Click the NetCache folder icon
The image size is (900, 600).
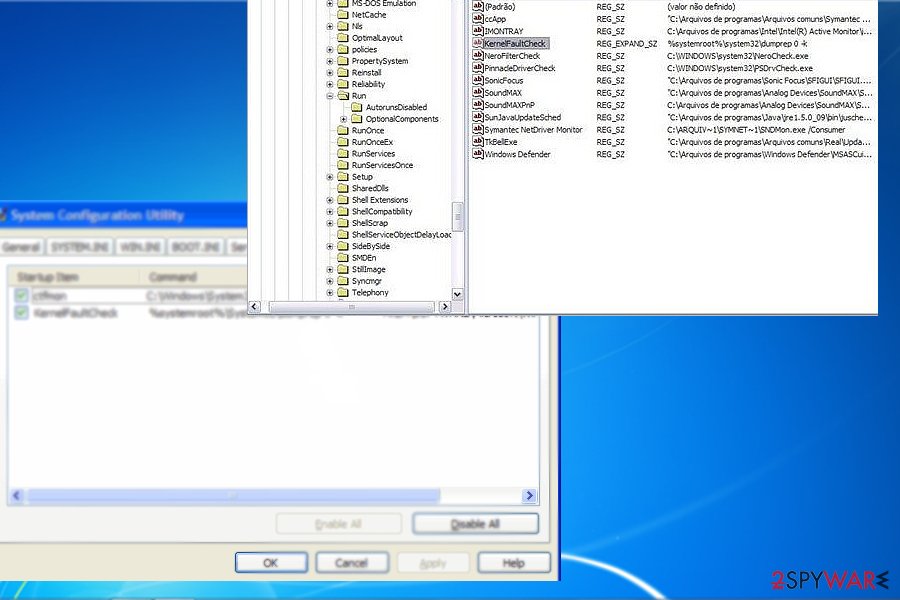coord(343,14)
